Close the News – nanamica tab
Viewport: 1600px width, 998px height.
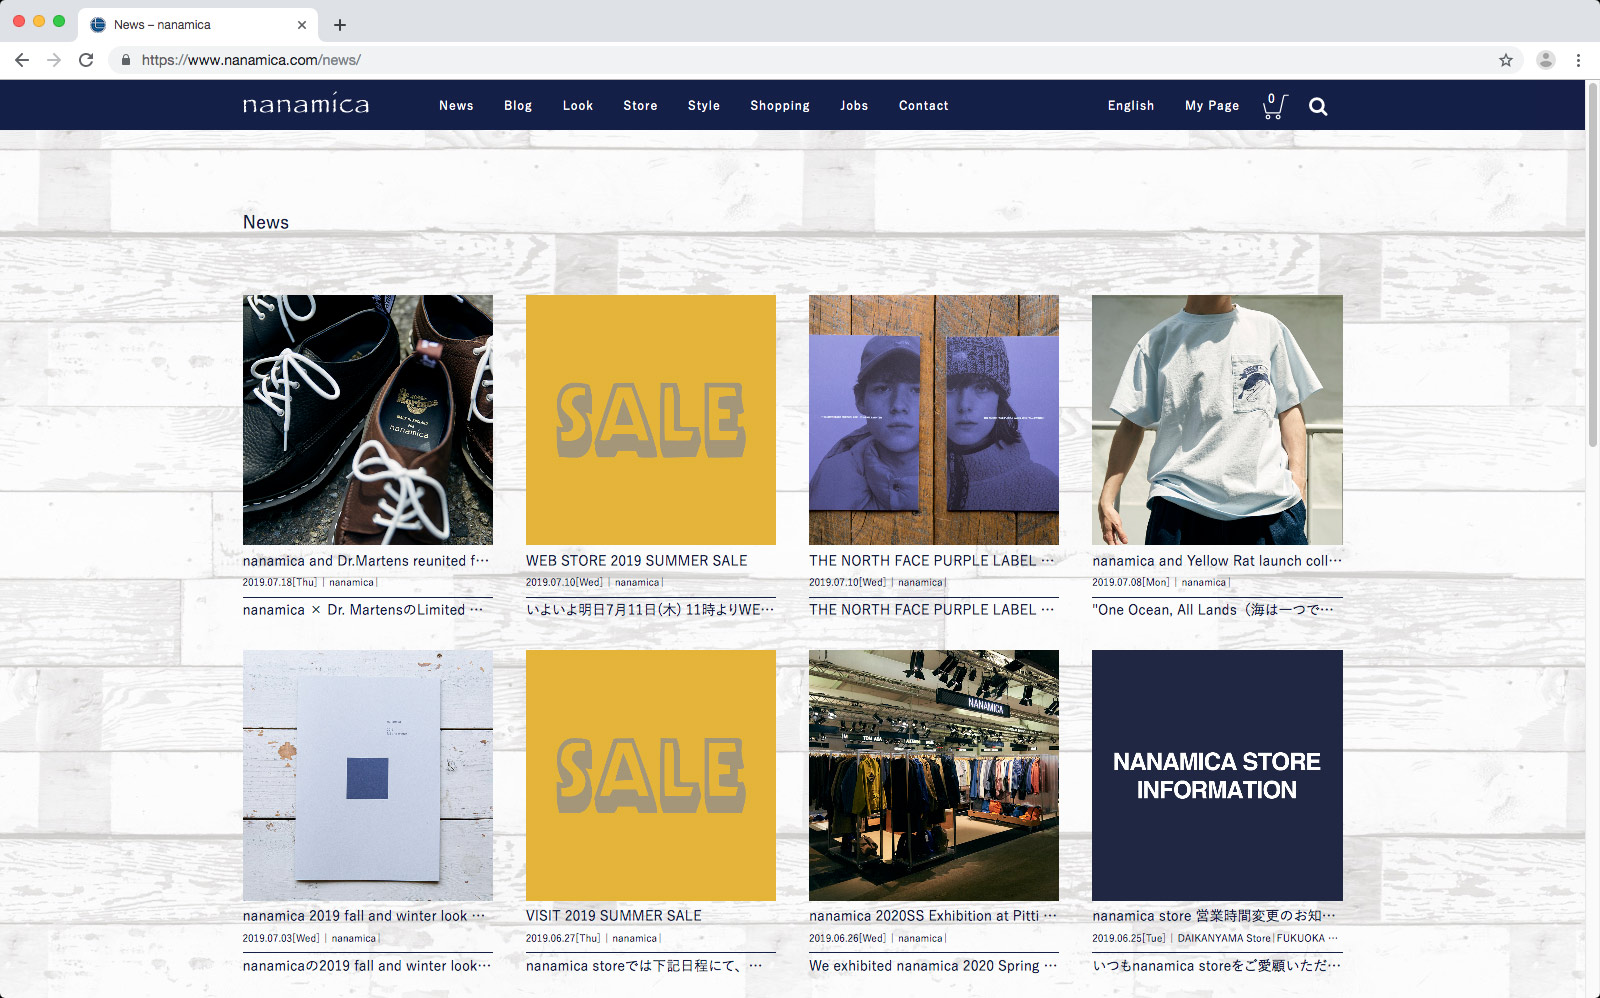click(x=302, y=25)
